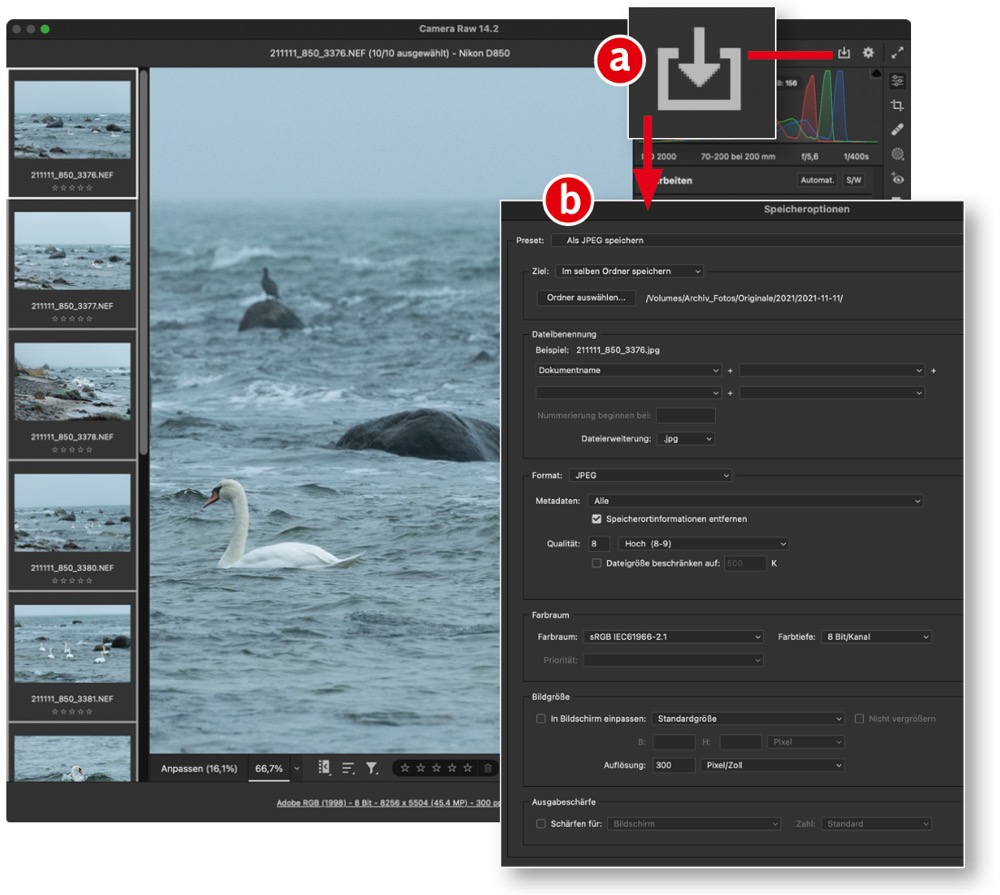1000x895 pixels.
Task: Enable Dateigröße beschränken auf checkbox
Action: pos(597,563)
